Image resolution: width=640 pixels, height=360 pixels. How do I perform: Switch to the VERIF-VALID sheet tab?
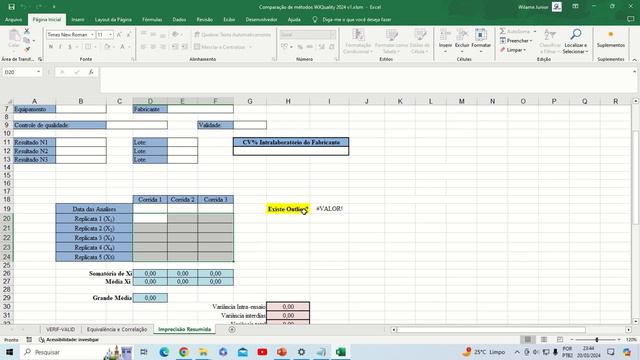pos(60,329)
